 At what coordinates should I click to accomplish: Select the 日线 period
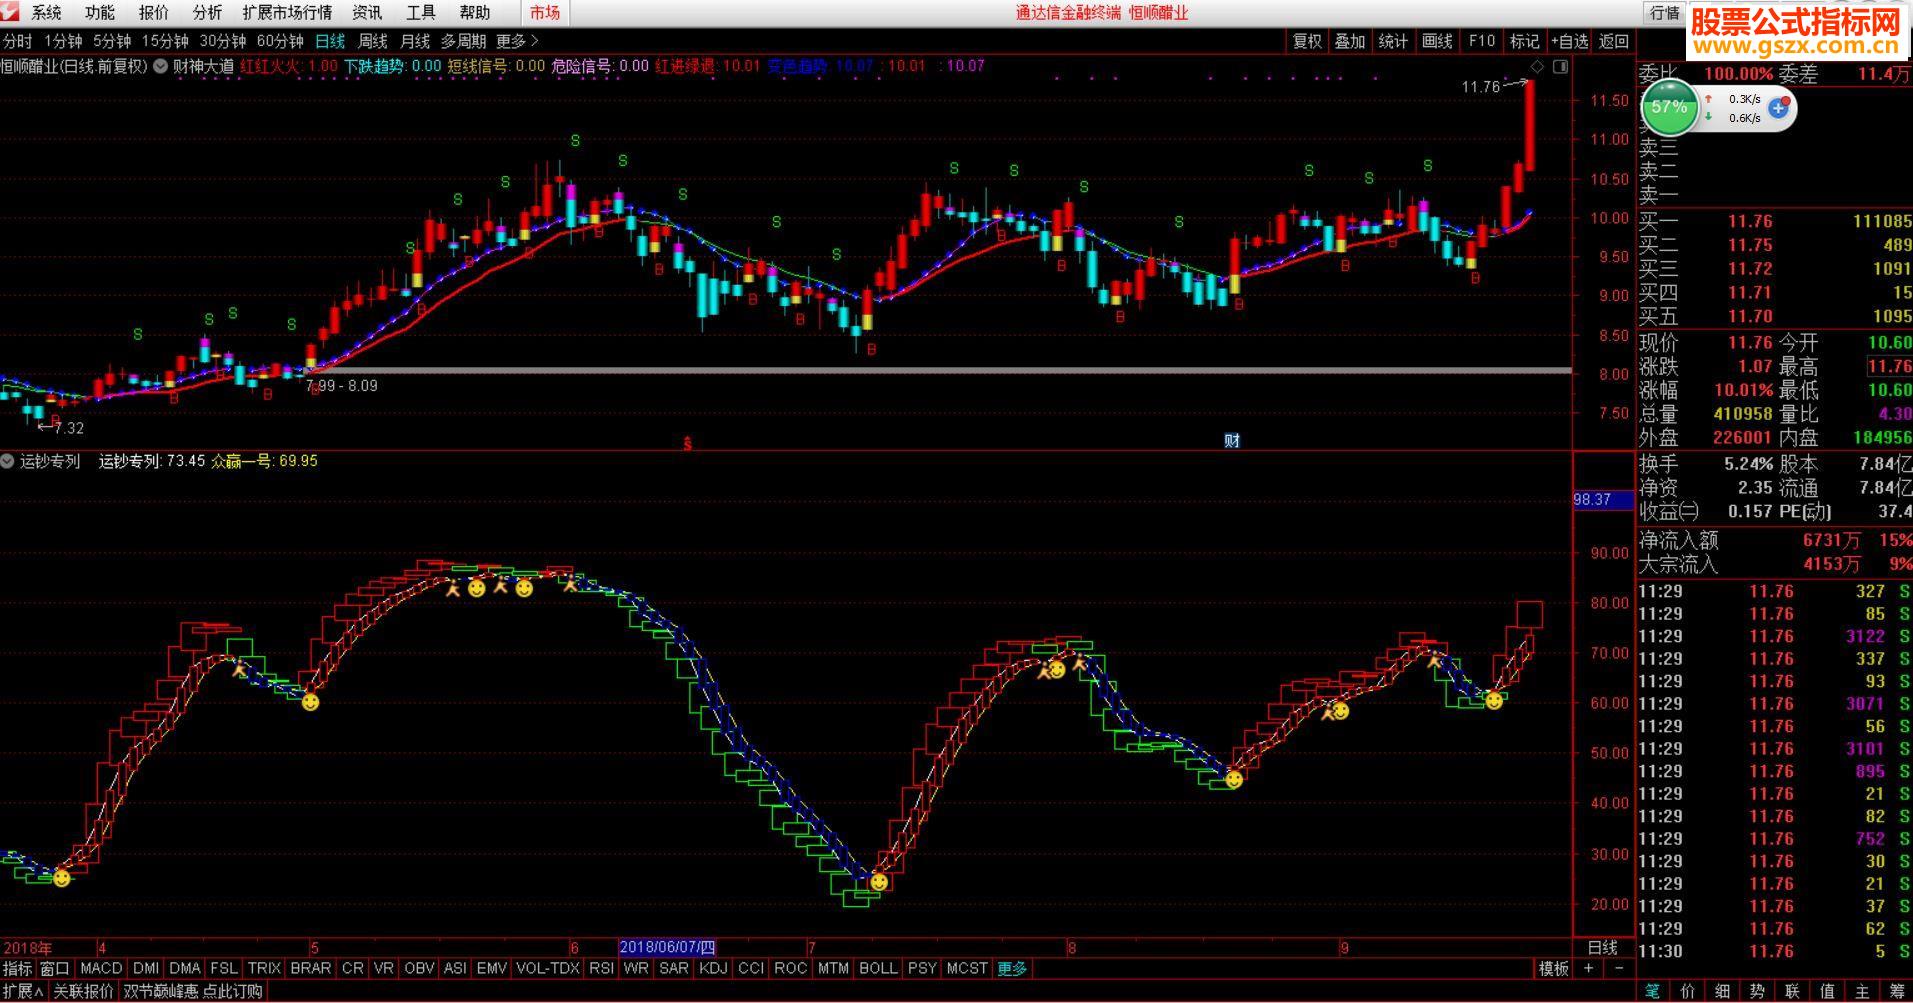click(330, 41)
